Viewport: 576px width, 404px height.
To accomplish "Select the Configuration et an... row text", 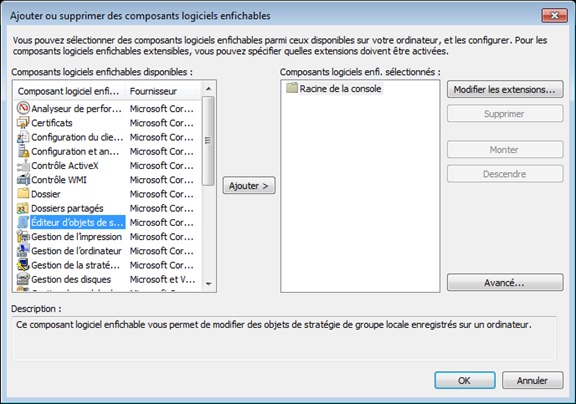I will pyautogui.click(x=75, y=151).
